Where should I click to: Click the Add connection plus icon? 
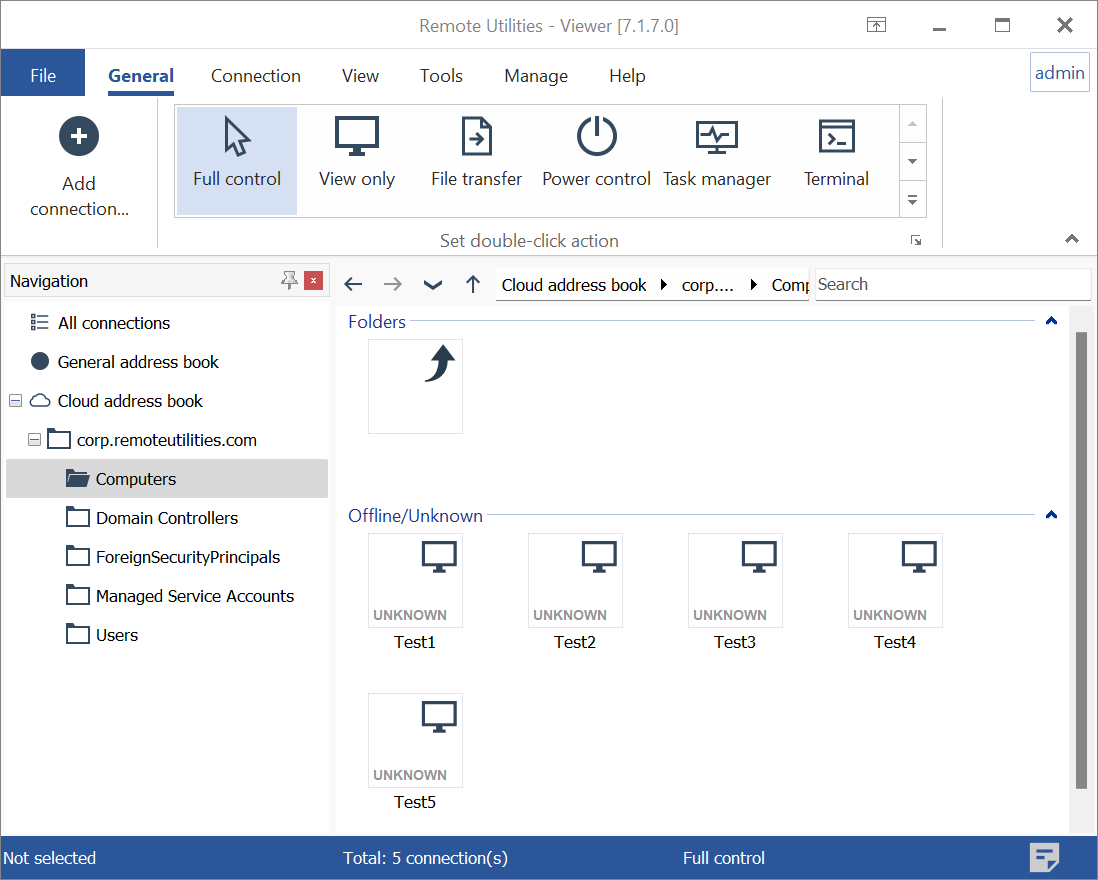[x=79, y=136]
